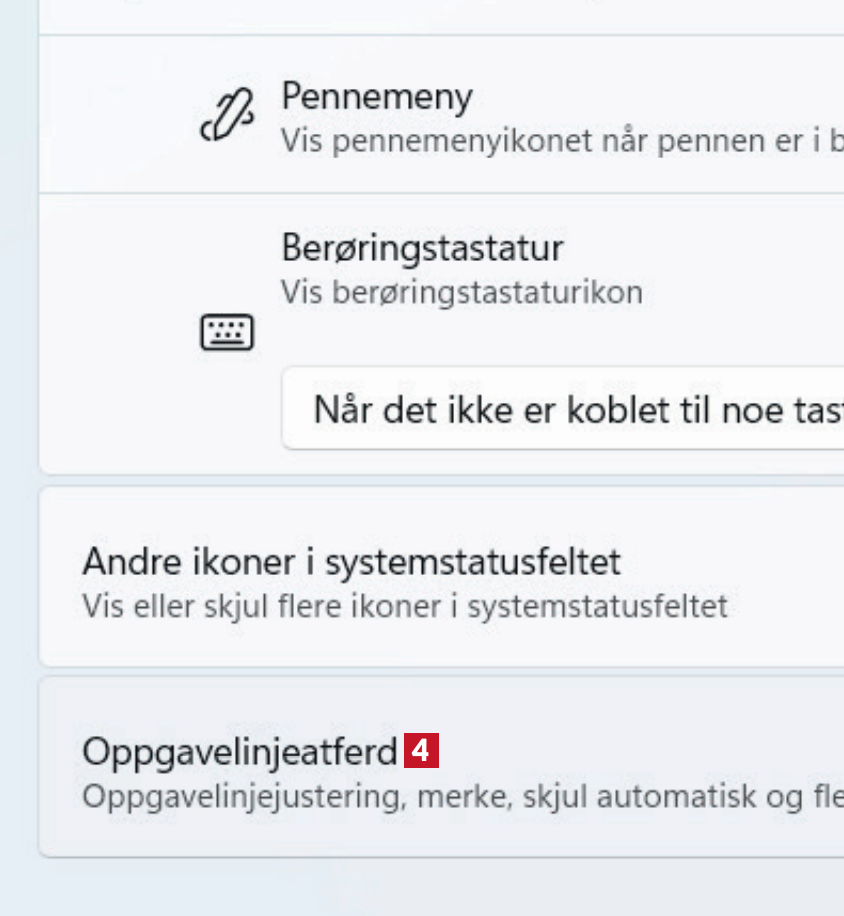Image resolution: width=844 pixels, height=916 pixels.
Task: Select the Pennemeny heading
Action: click(376, 97)
